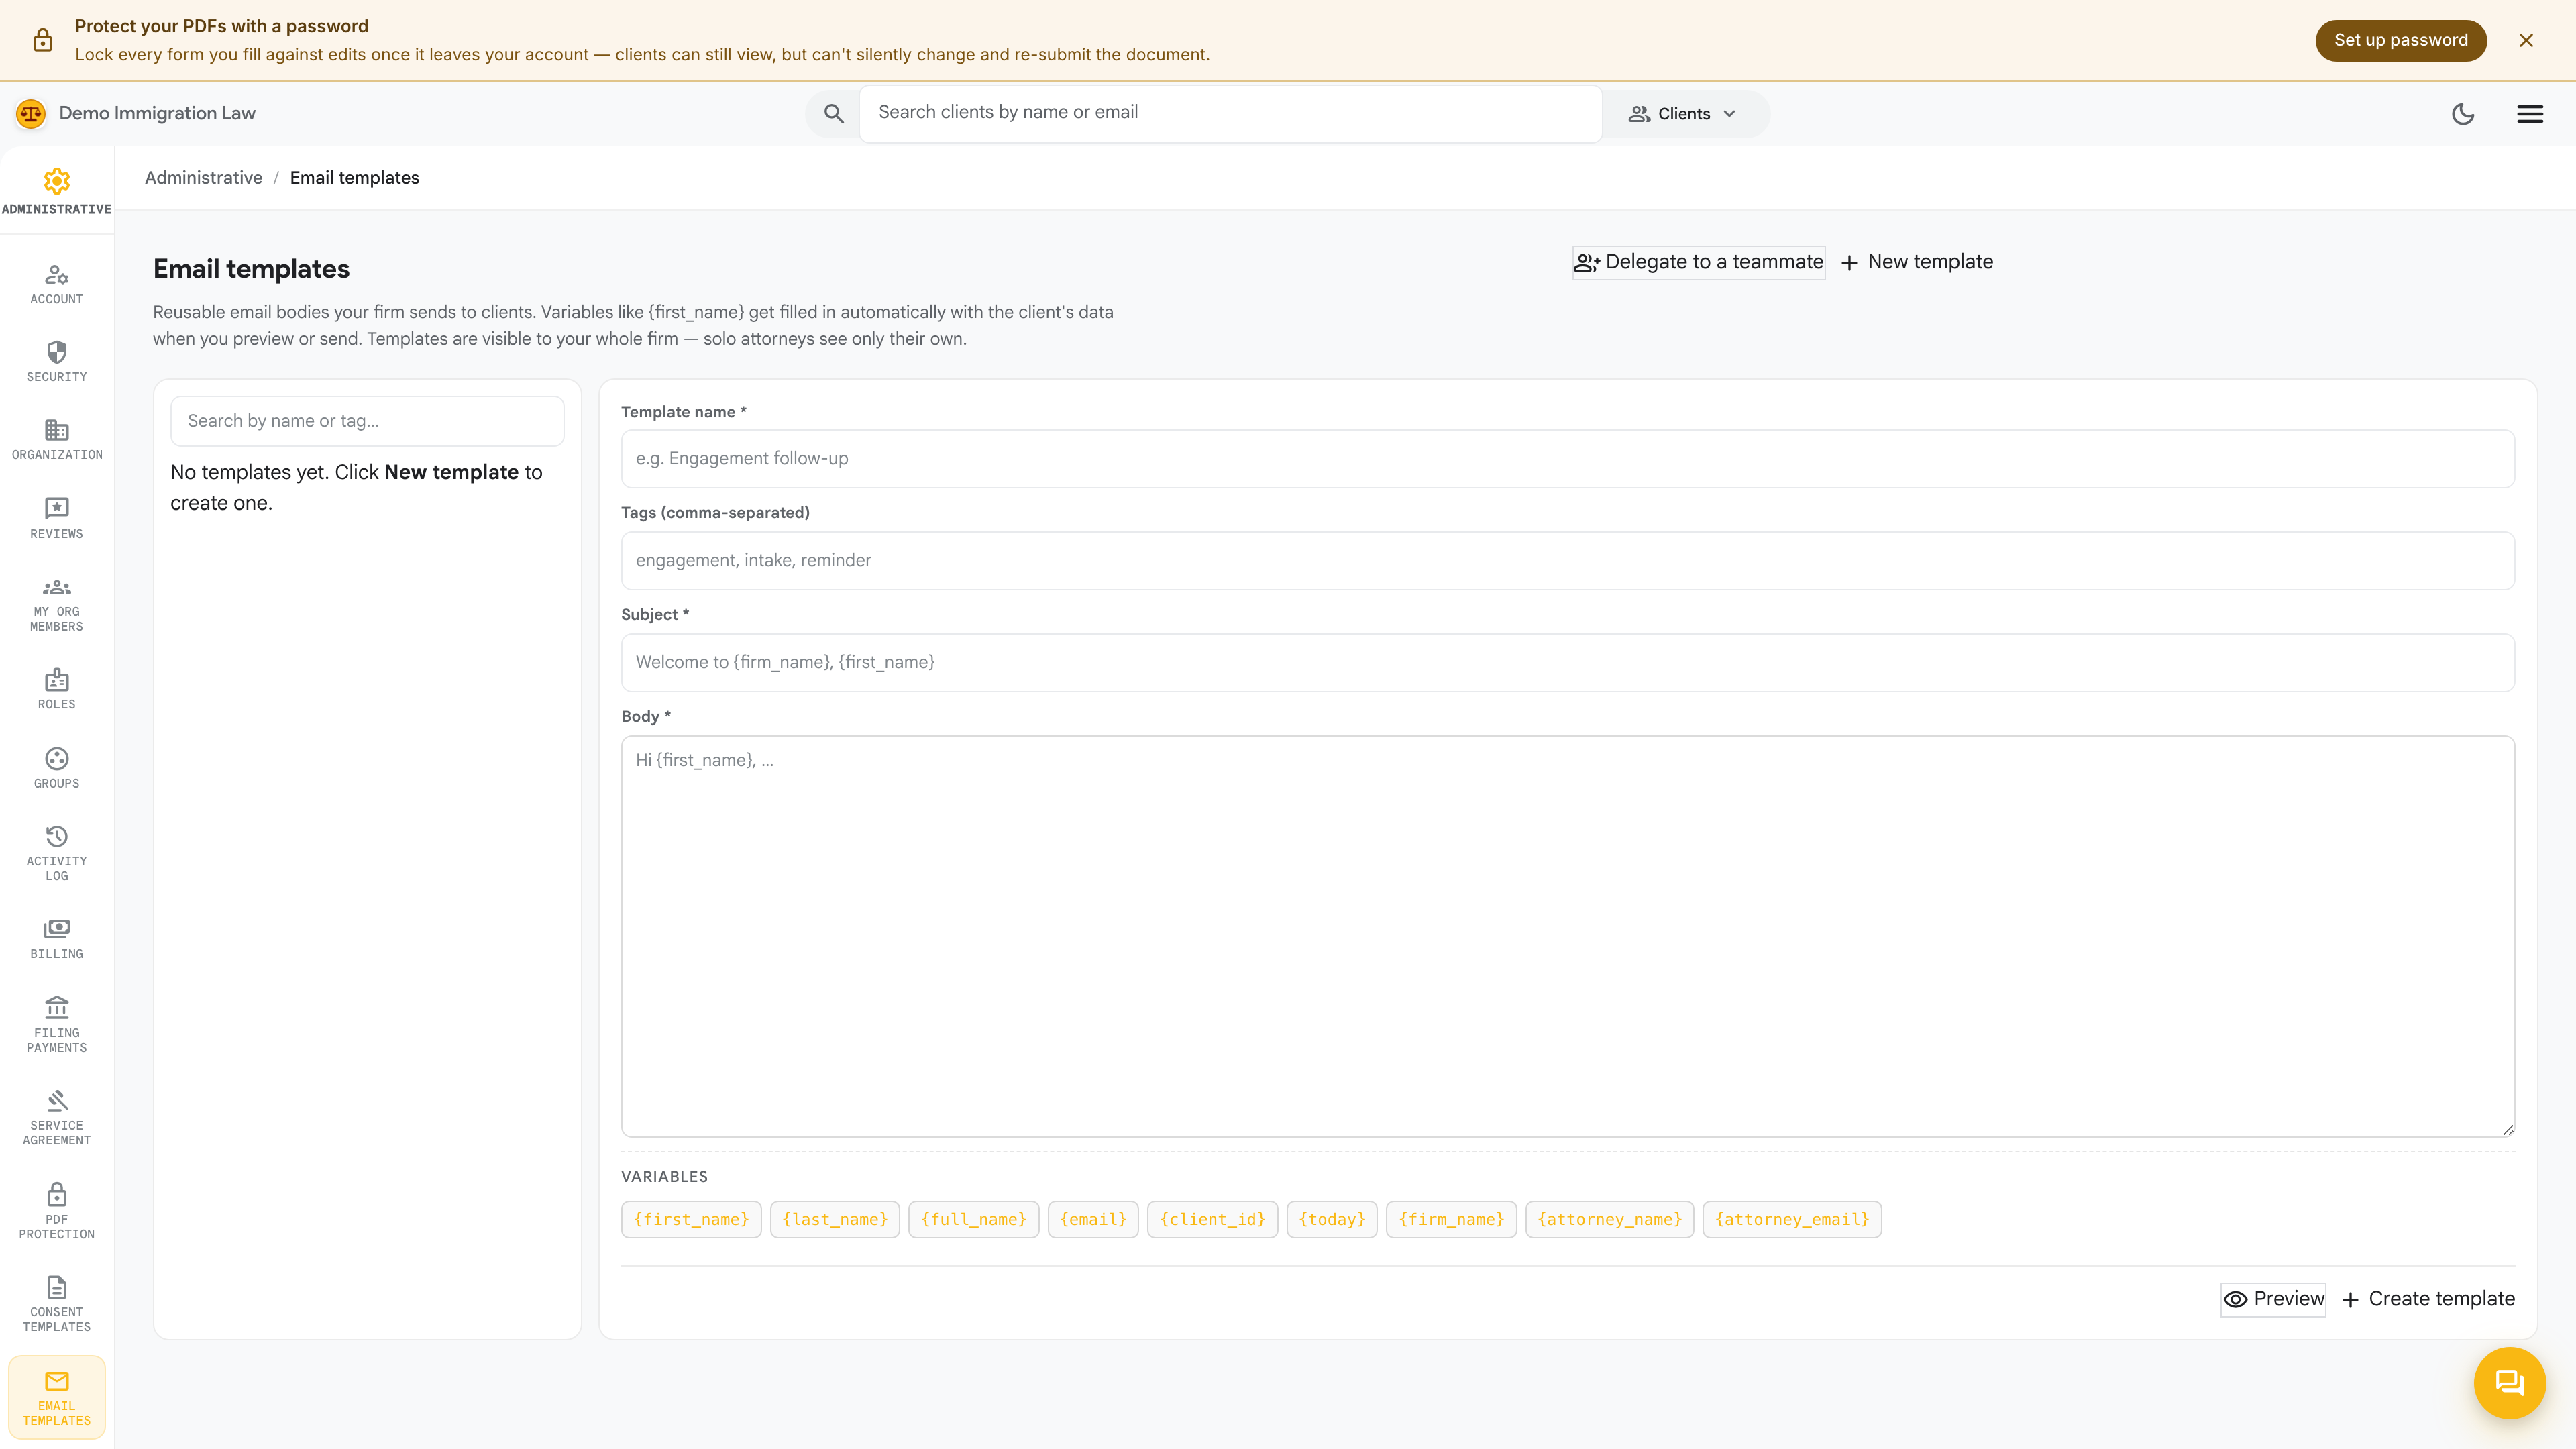This screenshot has width=2576, height=1449.
Task: Click Set up password button
Action: pos(2400,40)
